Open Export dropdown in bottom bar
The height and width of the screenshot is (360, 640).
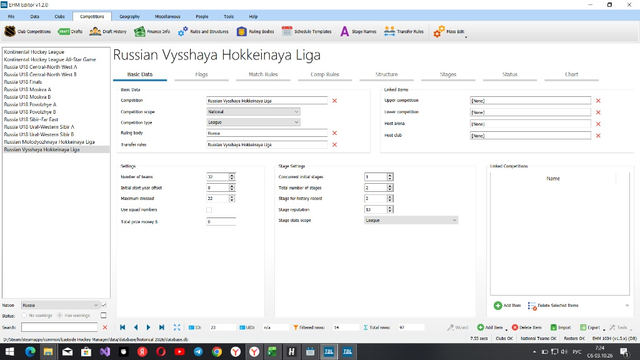[604, 329]
